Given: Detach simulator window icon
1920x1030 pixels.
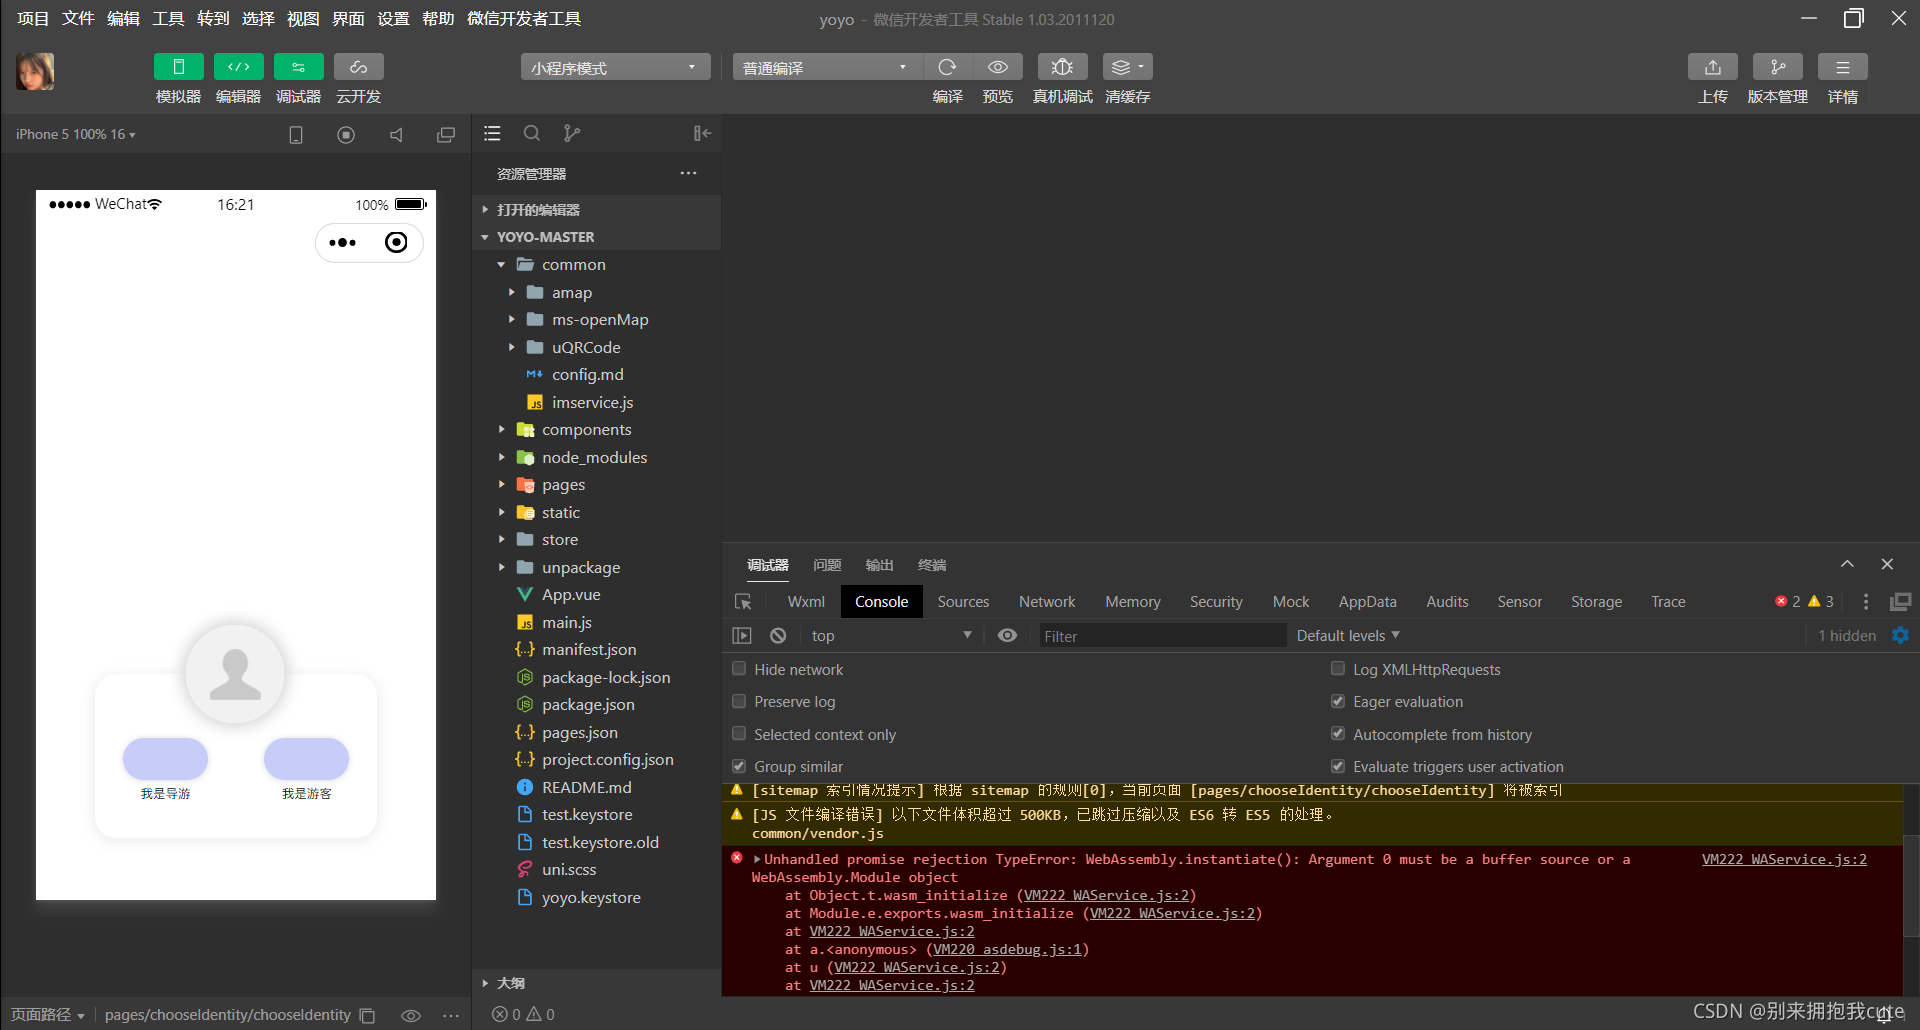Looking at the screenshot, I should (x=446, y=135).
